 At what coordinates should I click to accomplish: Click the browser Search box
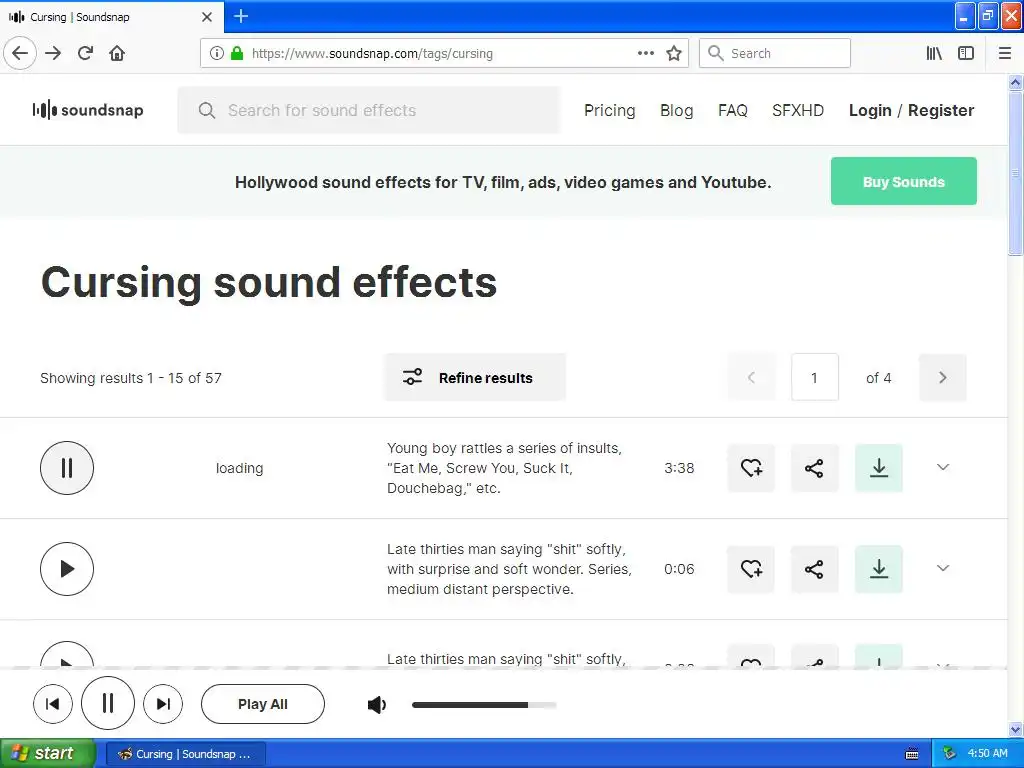point(775,53)
